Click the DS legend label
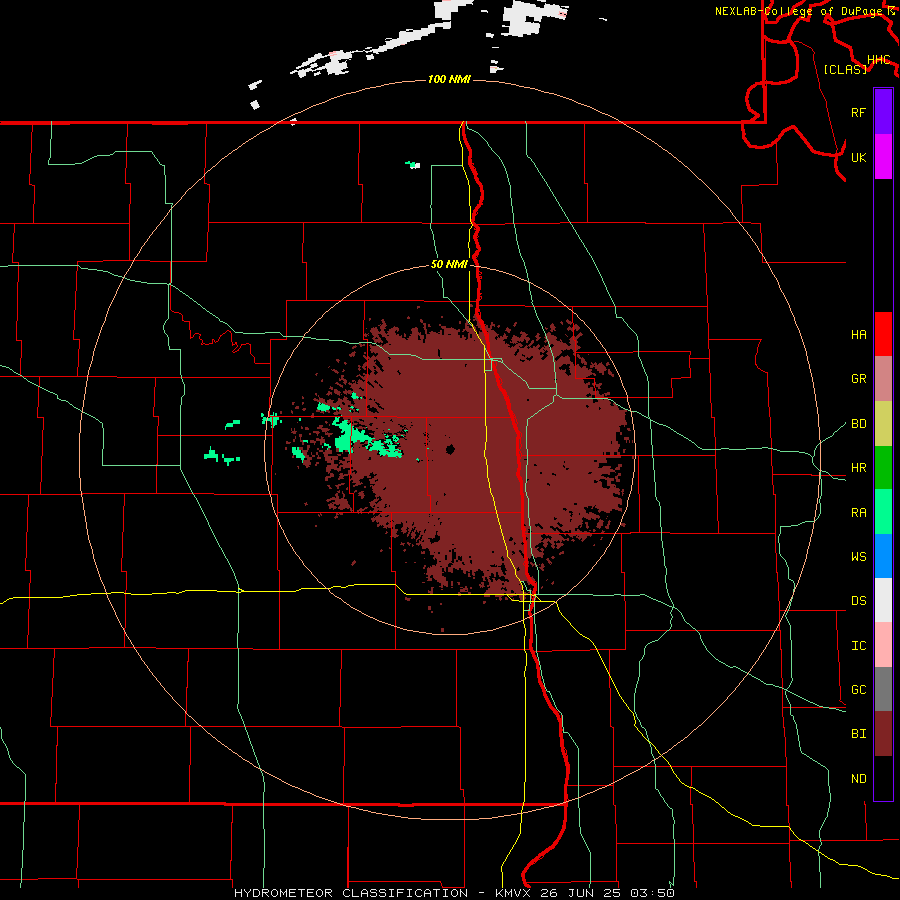 pos(859,601)
